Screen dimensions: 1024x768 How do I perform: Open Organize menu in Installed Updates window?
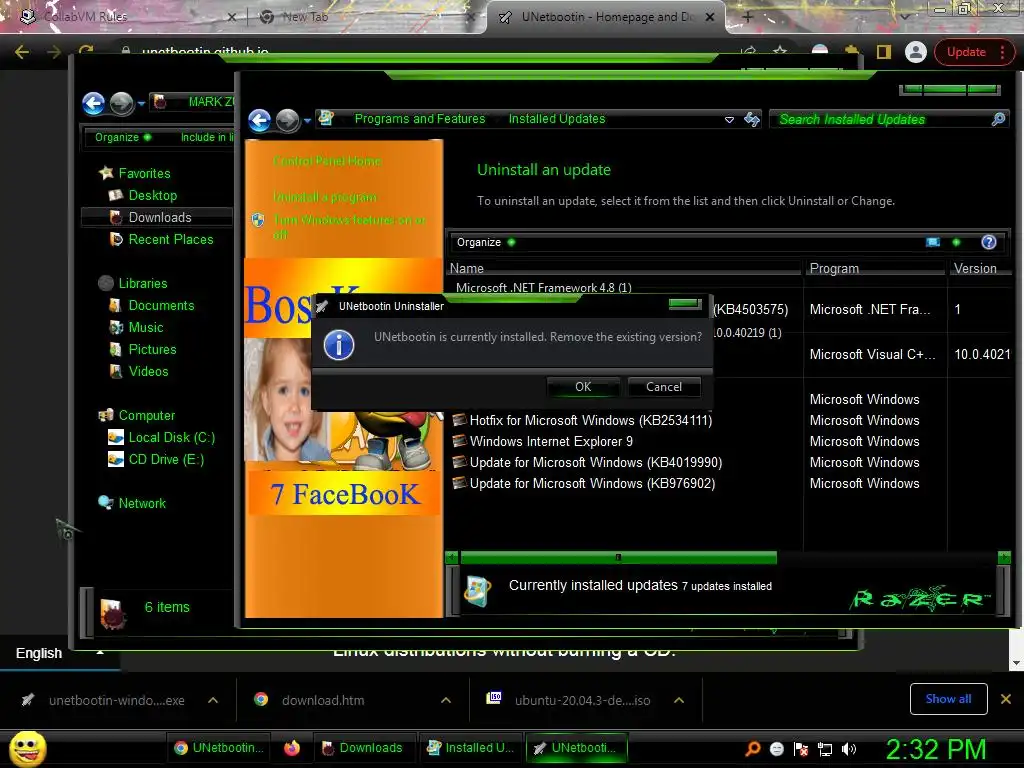[x=485, y=242]
